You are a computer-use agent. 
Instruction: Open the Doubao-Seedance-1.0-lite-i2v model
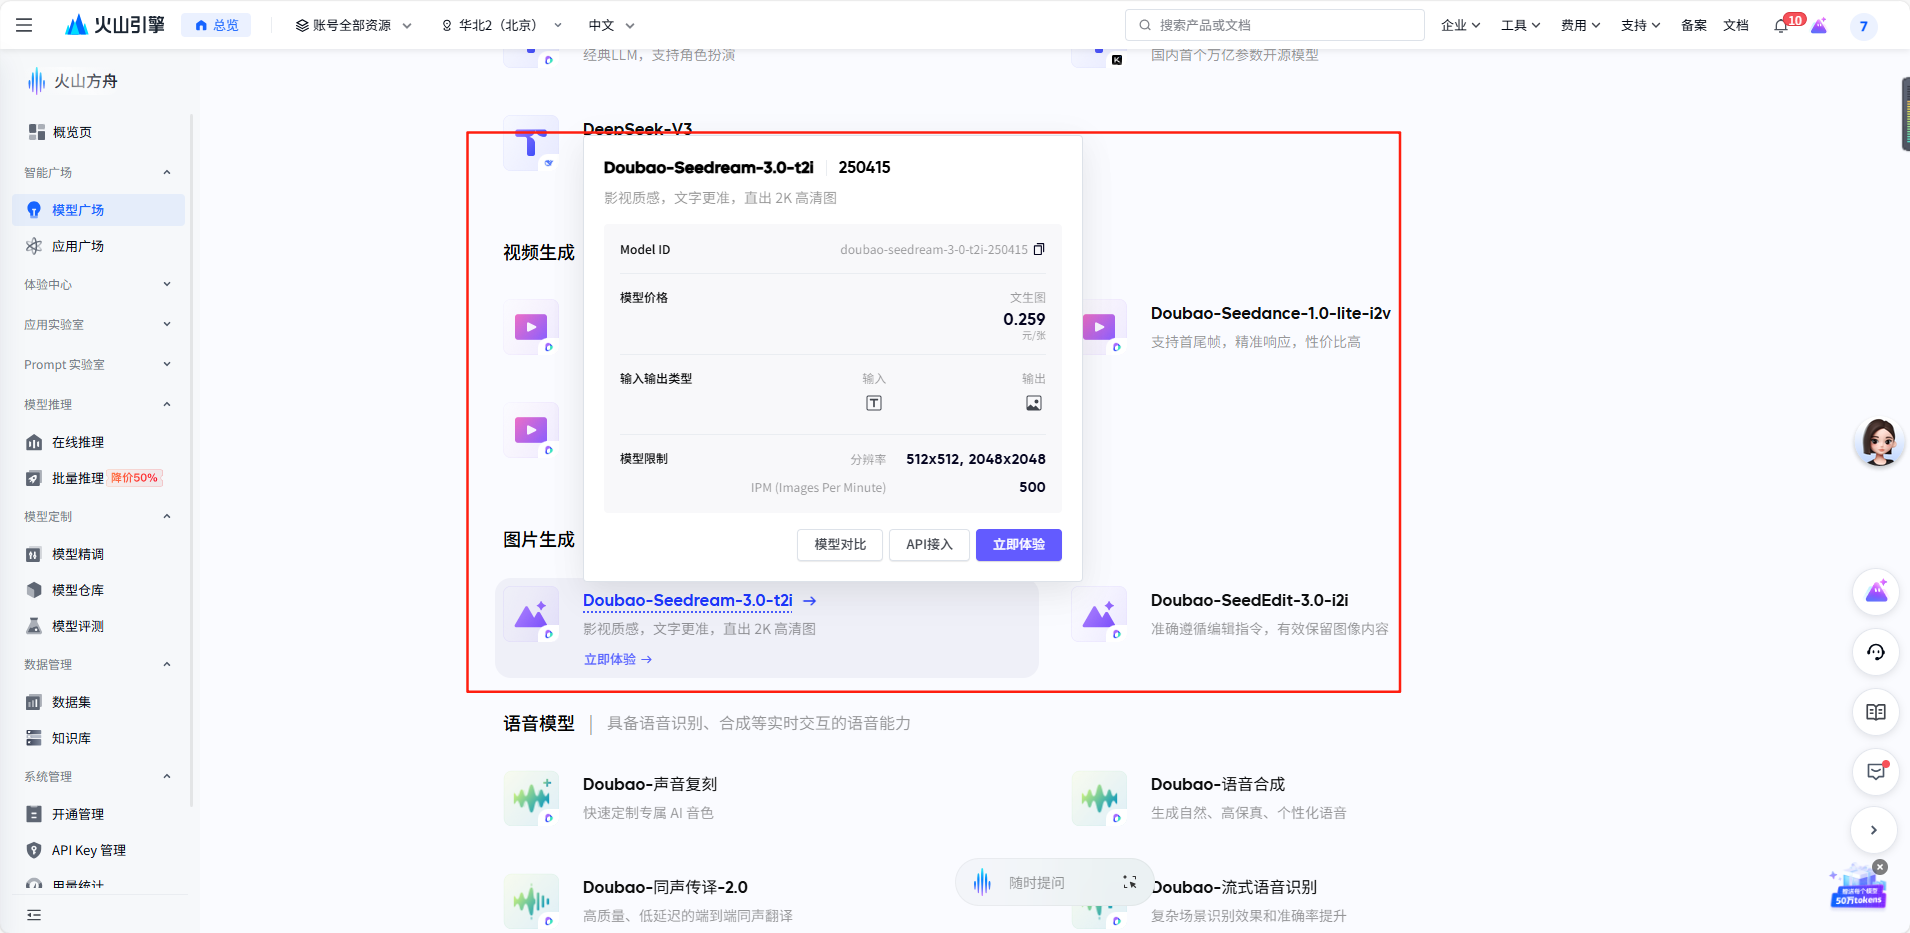pyautogui.click(x=1270, y=313)
